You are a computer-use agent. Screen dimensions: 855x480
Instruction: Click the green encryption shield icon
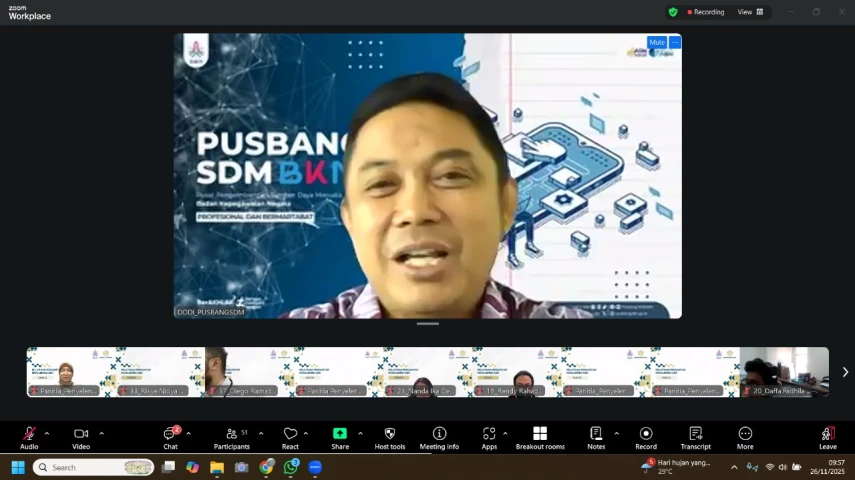tap(673, 12)
